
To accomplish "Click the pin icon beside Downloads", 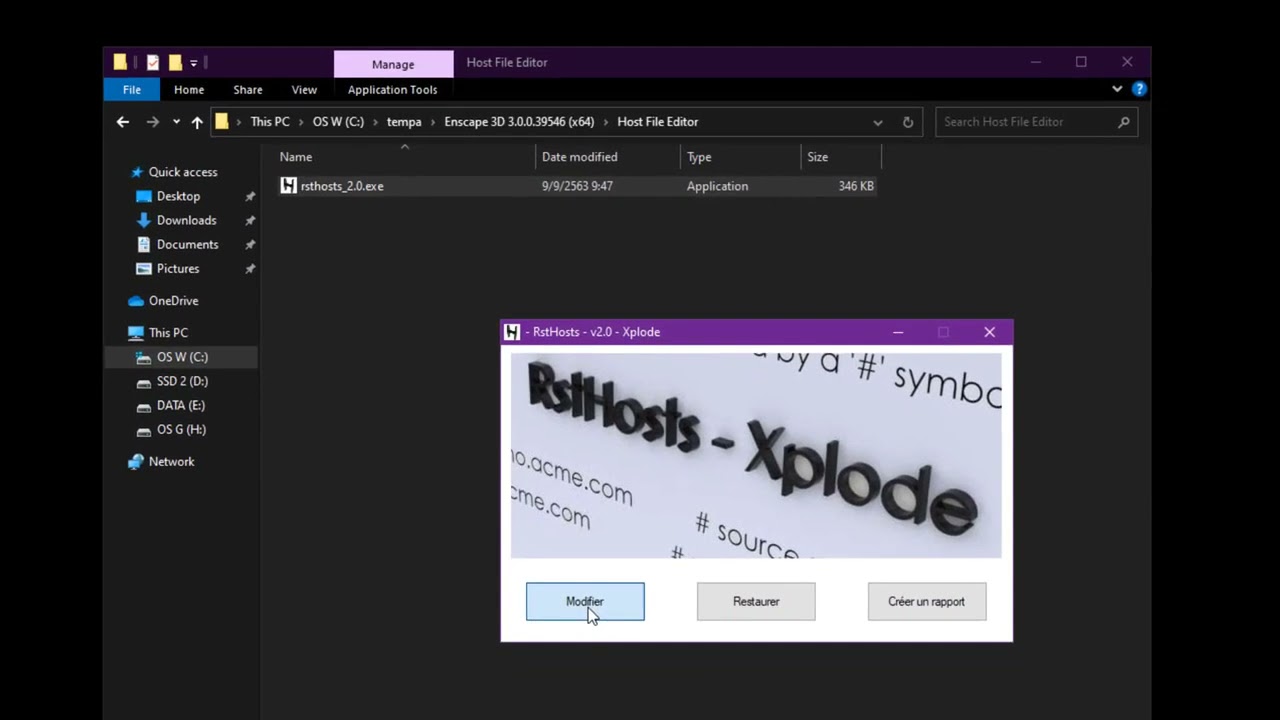I will click(250, 221).
